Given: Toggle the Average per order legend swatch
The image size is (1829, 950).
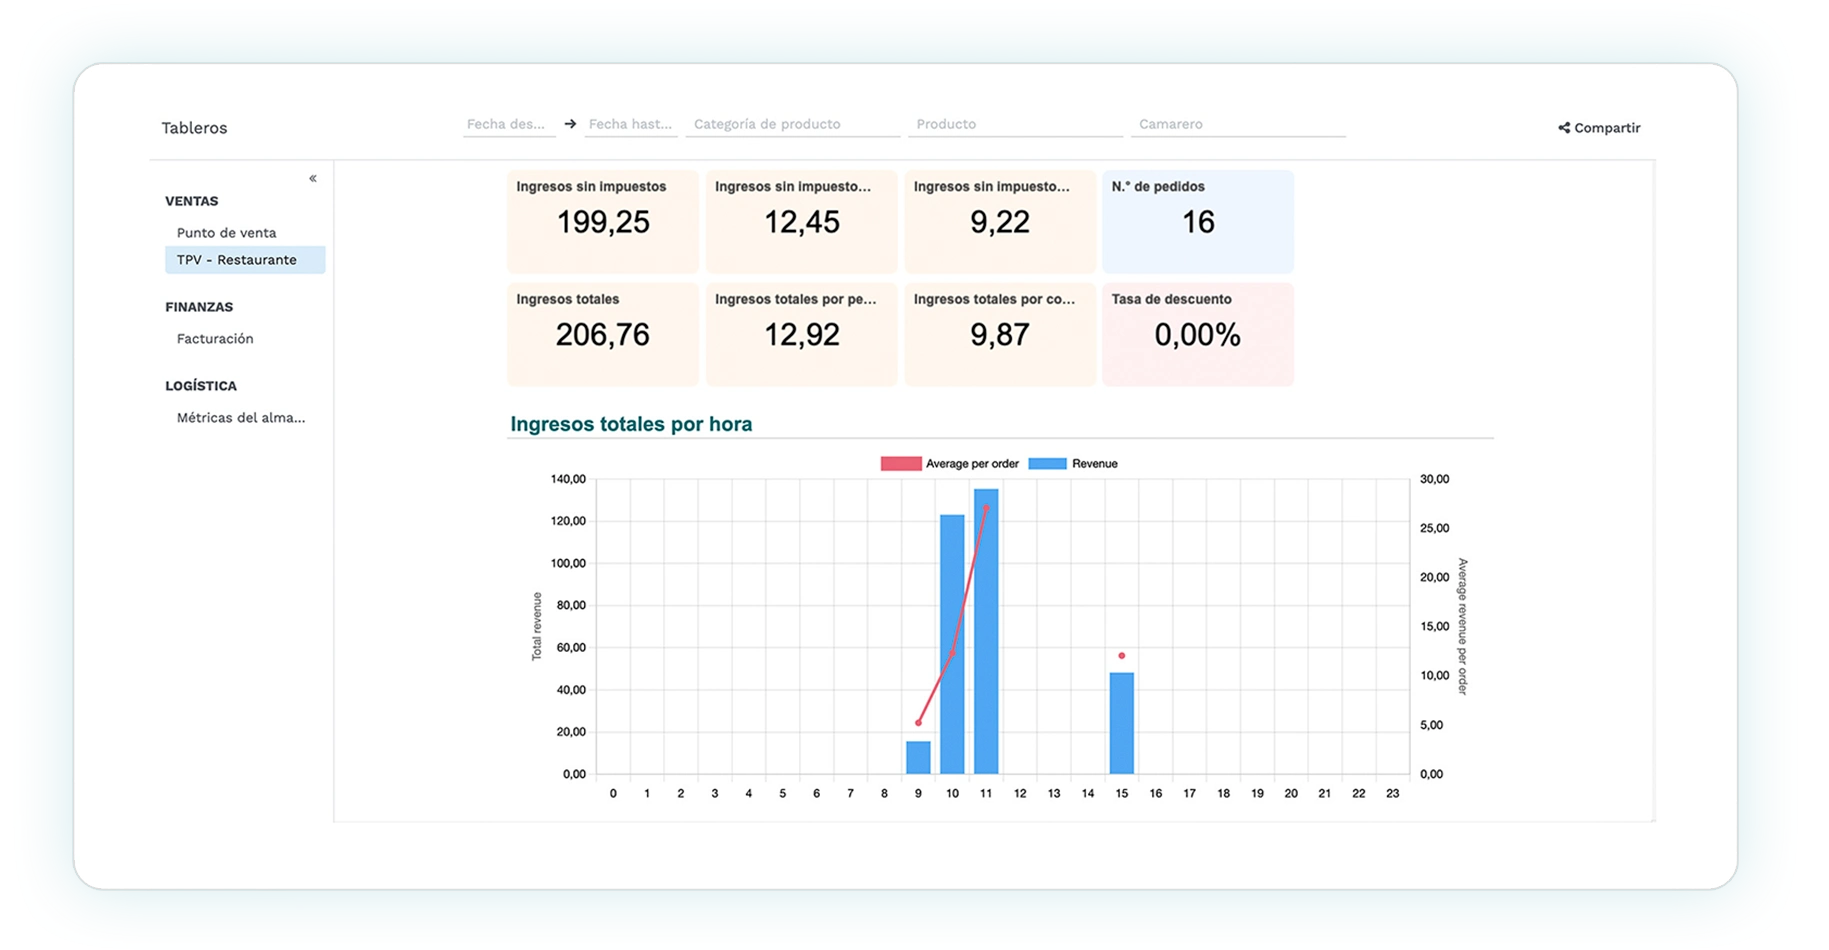Looking at the screenshot, I should [x=900, y=464].
